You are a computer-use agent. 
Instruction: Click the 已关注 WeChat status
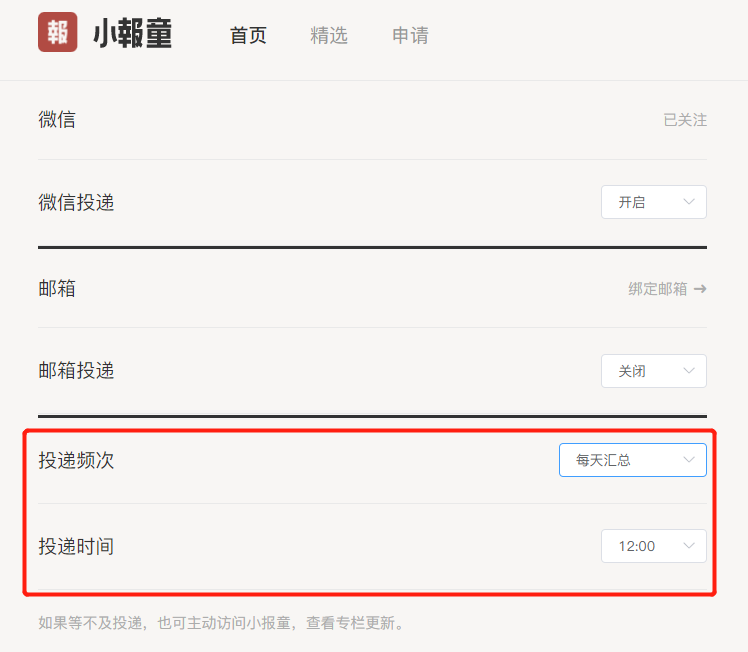[x=685, y=120]
